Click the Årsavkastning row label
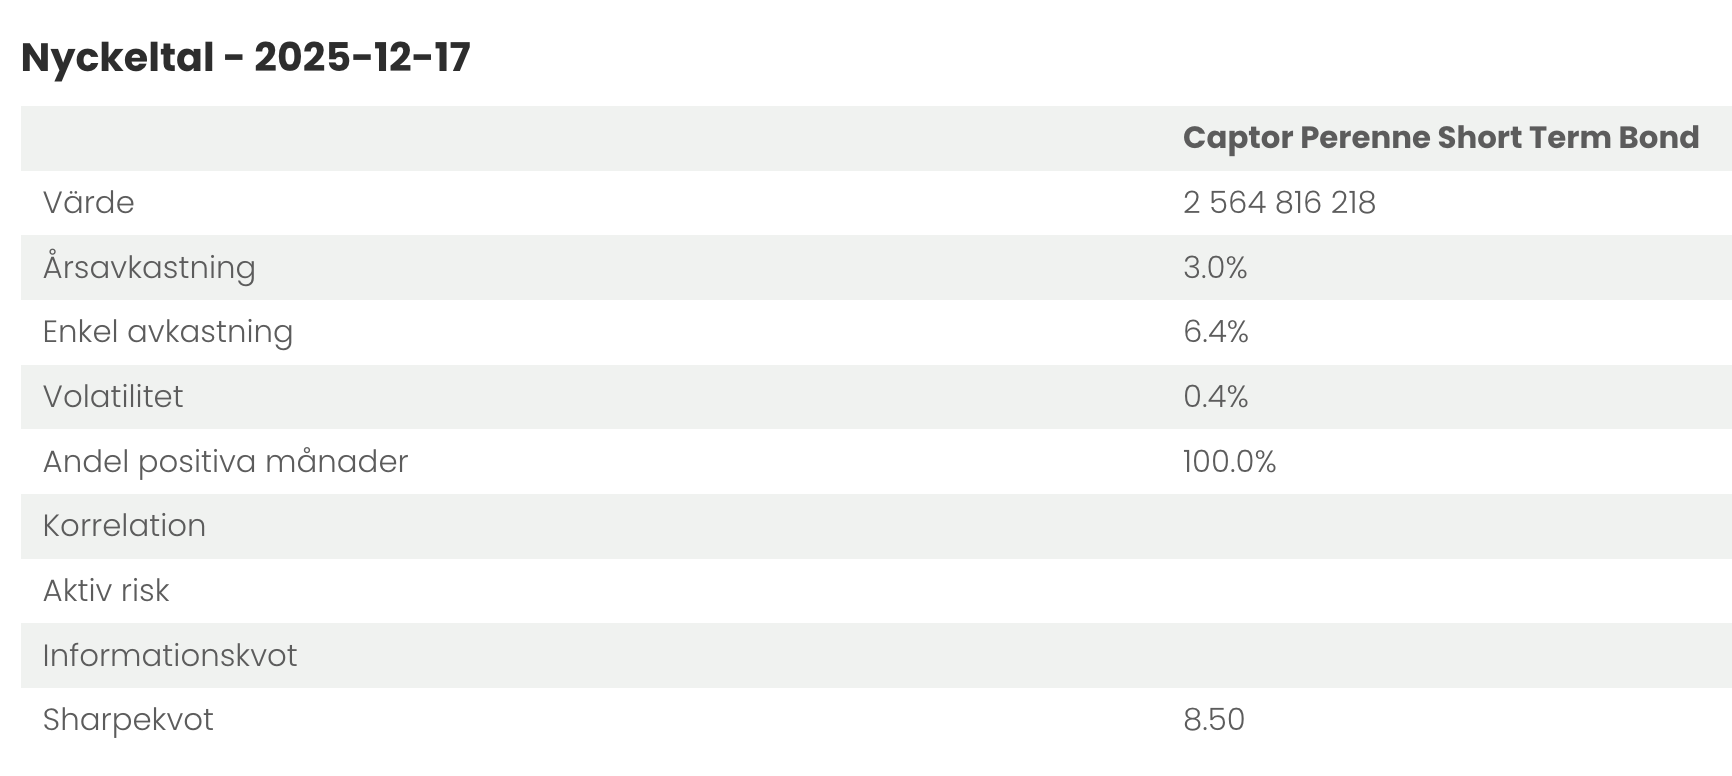The image size is (1732, 776). [149, 268]
